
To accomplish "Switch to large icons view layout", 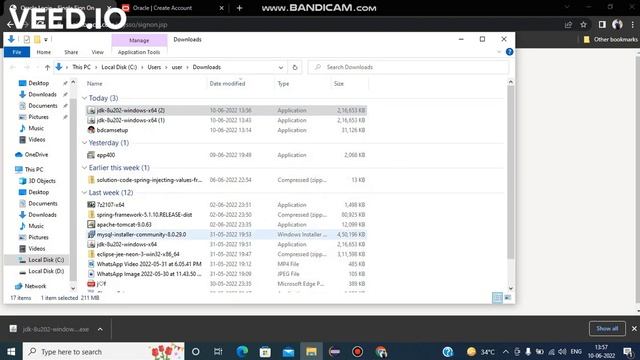I will tap(508, 298).
